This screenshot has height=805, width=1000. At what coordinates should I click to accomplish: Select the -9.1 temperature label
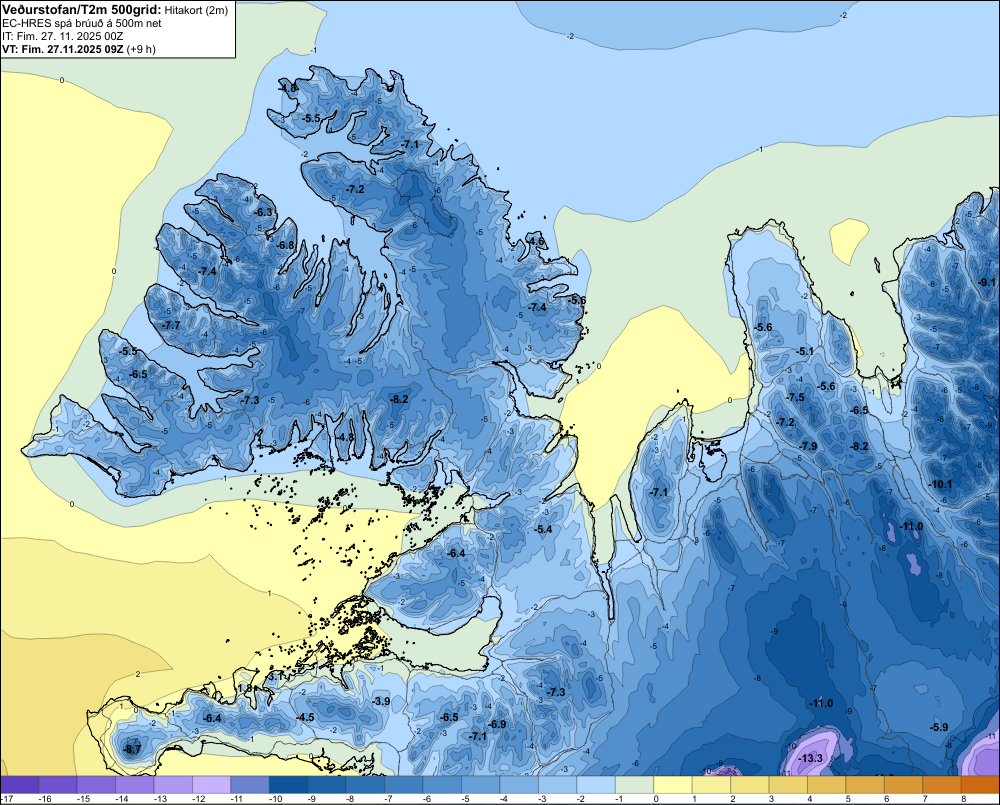(987, 282)
